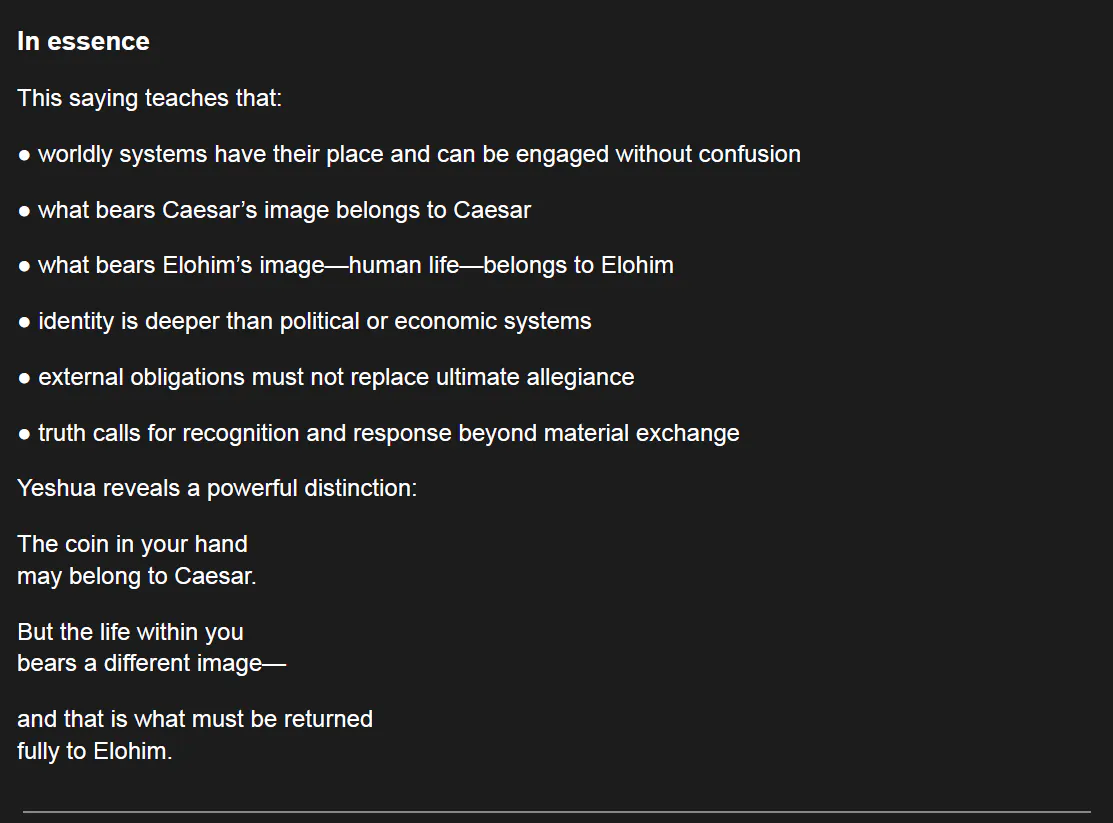Click the bullet dot before "worldly systems"
Viewport: 1113px width, 823px height.
point(25,155)
